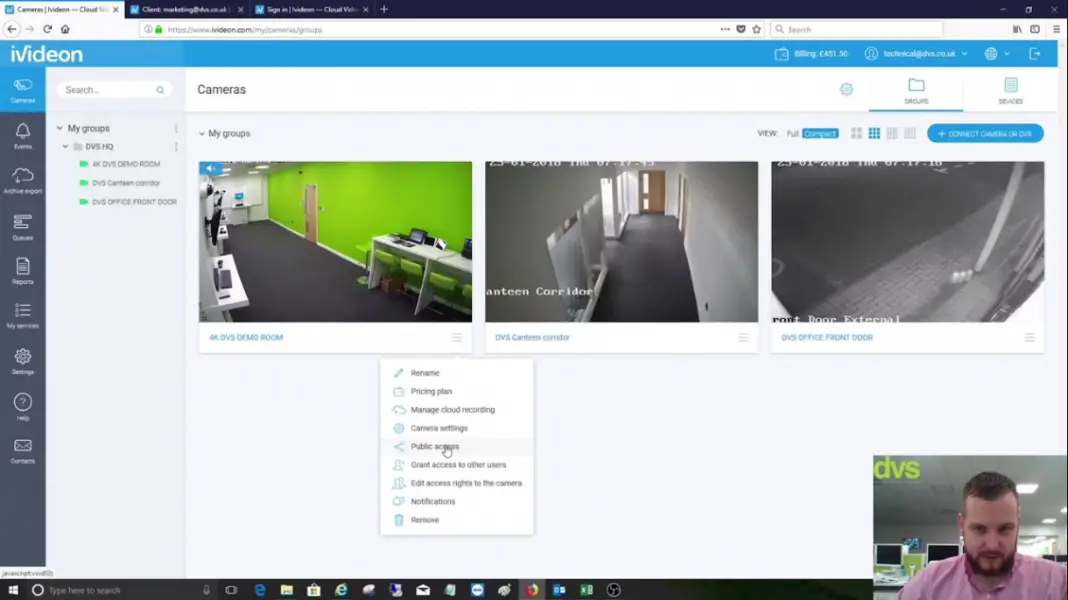
Task: Open the 4K DVS DEMO ROOM camera link
Action: coord(246,337)
